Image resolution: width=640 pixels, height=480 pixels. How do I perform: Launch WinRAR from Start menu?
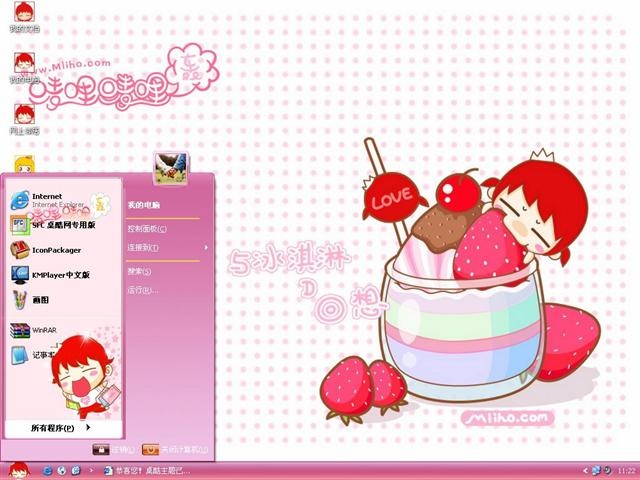[x=33, y=330]
